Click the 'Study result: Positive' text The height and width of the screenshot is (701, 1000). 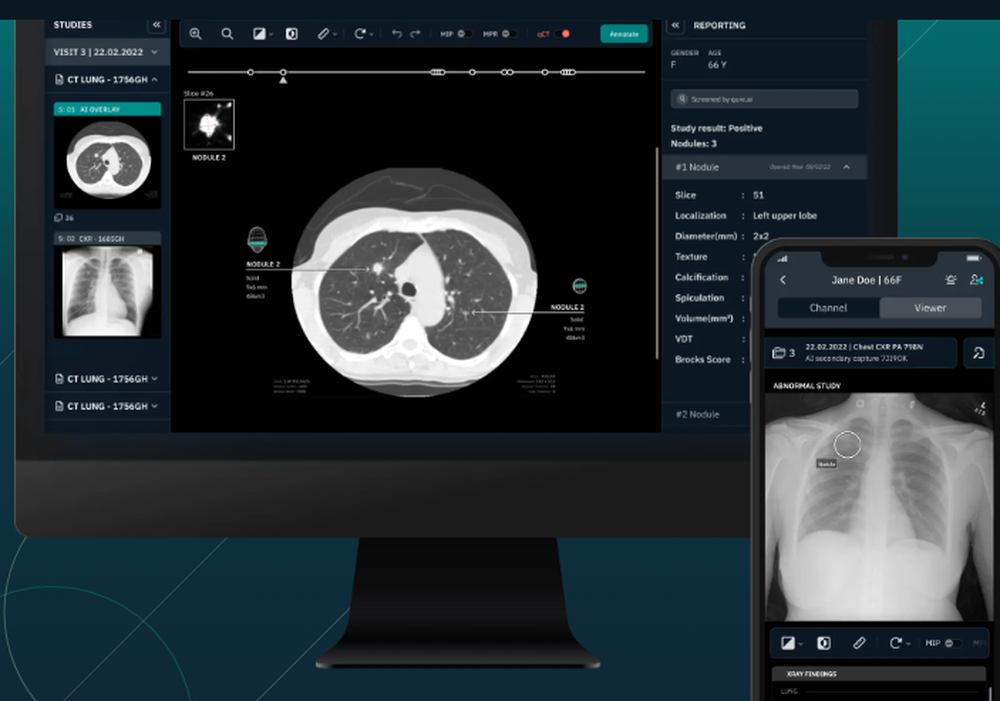(x=716, y=128)
